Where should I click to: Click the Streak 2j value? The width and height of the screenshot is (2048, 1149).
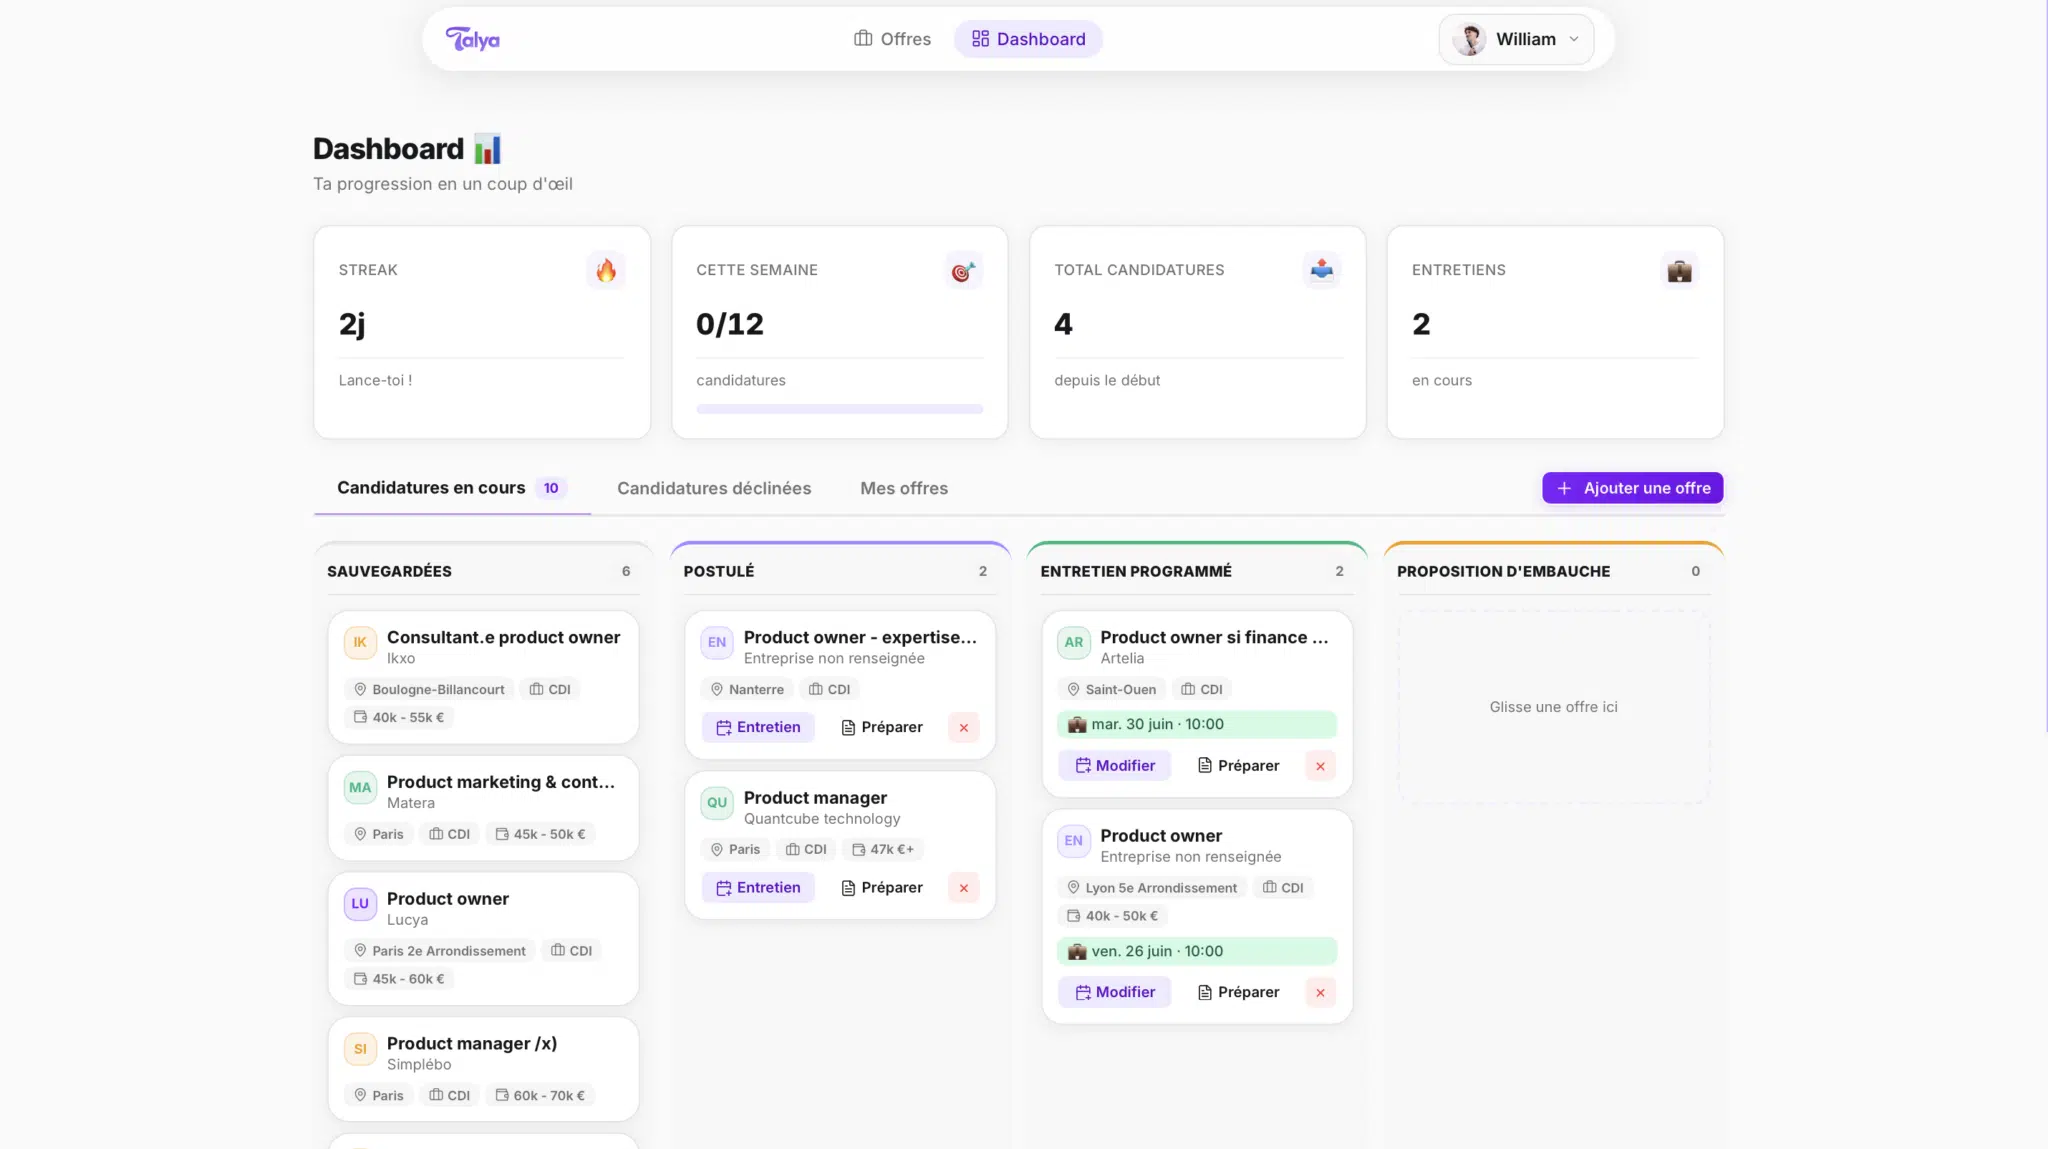tap(352, 324)
